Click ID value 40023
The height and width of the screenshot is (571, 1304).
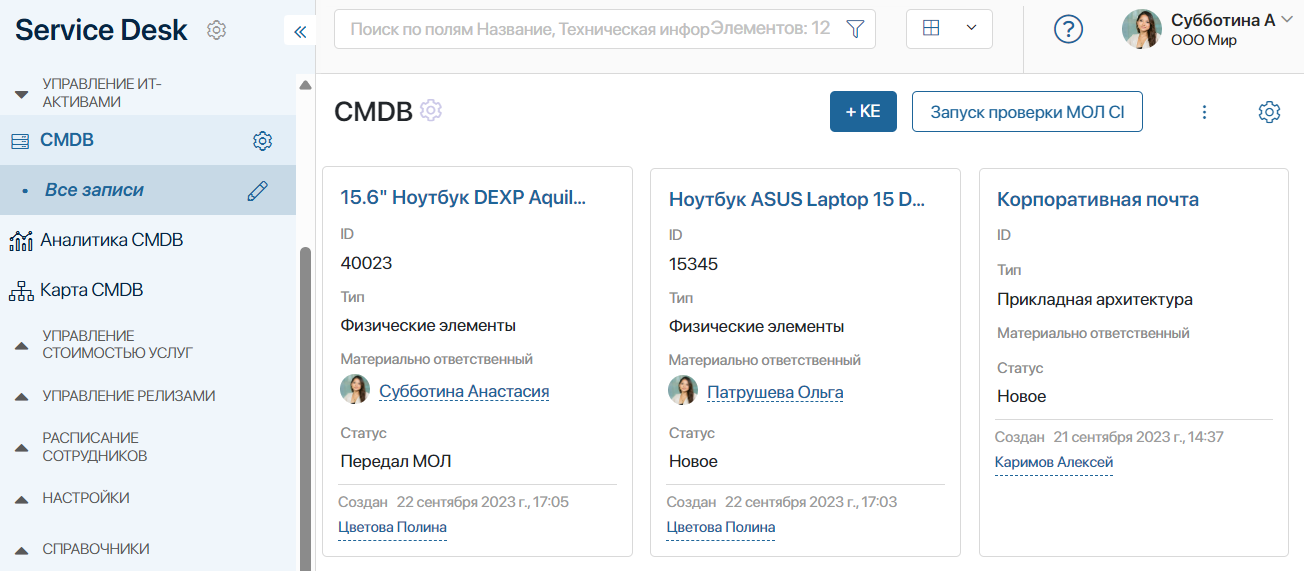tap(367, 263)
